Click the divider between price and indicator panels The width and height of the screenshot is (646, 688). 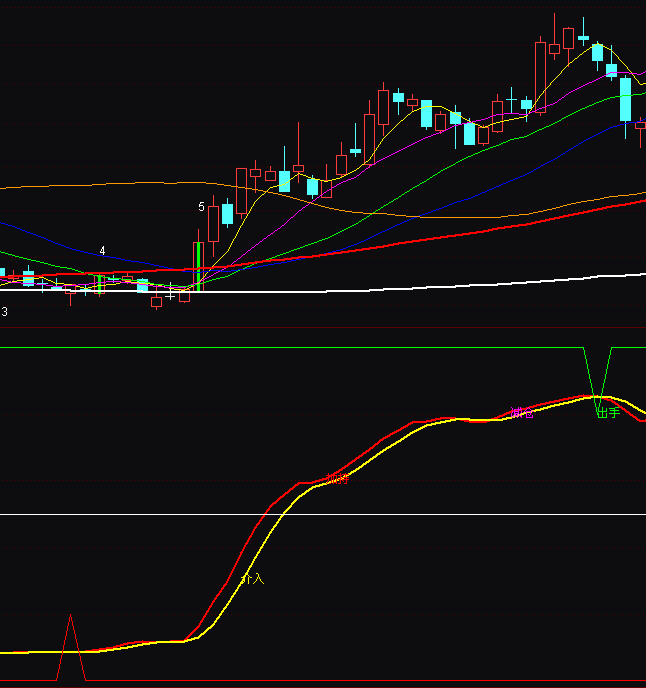tap(323, 327)
